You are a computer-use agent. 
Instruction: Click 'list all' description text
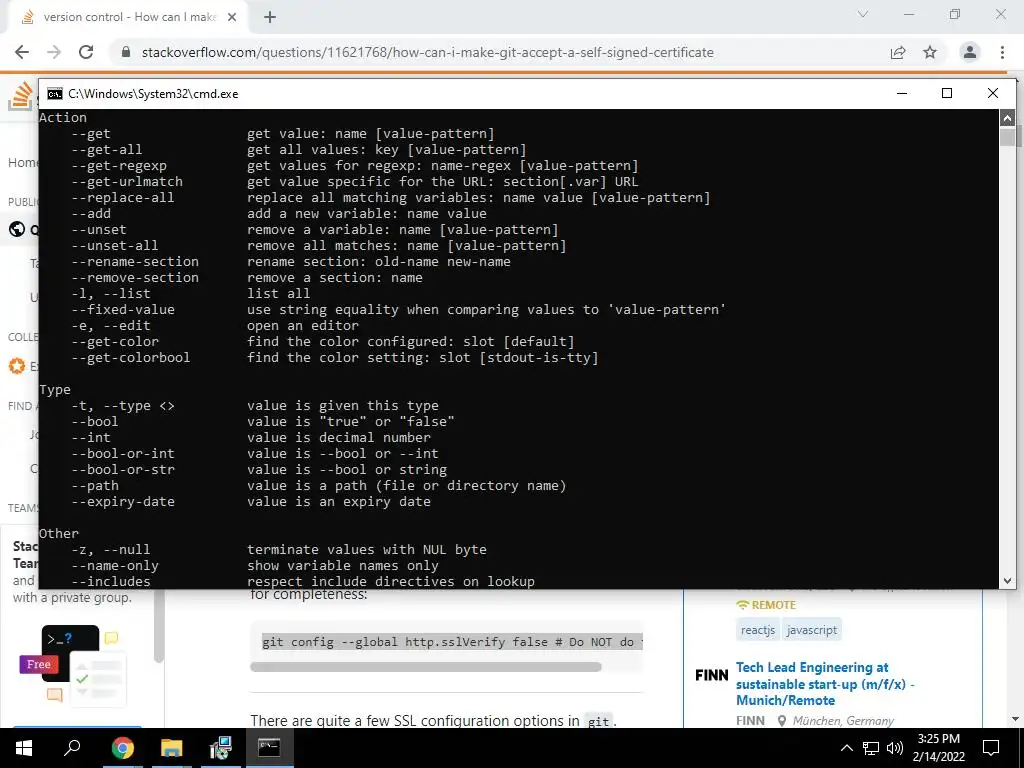(x=279, y=294)
